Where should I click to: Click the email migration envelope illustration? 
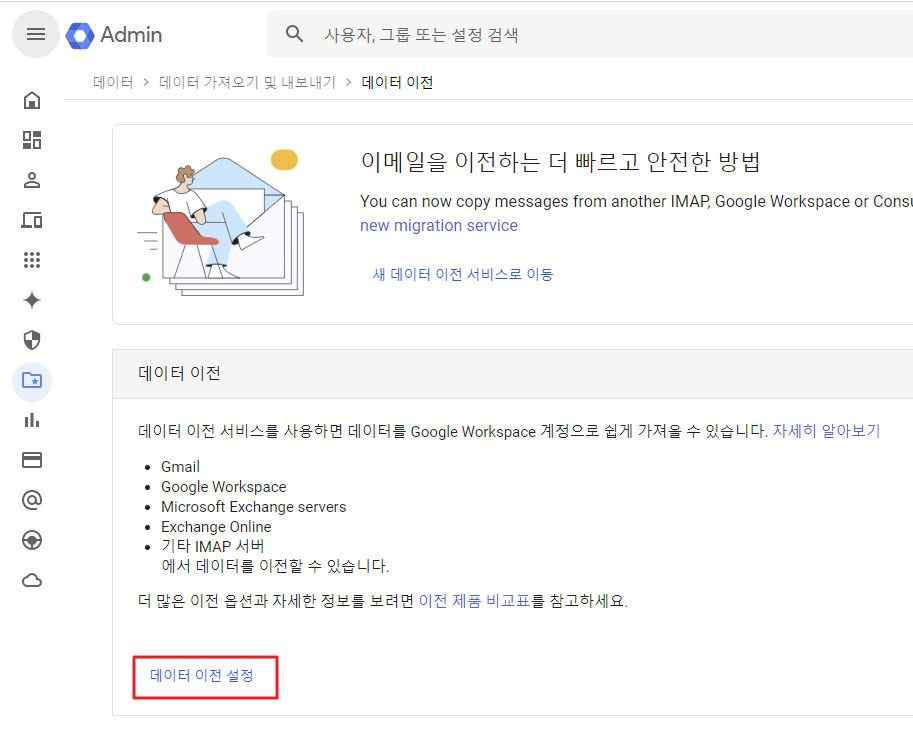222,224
